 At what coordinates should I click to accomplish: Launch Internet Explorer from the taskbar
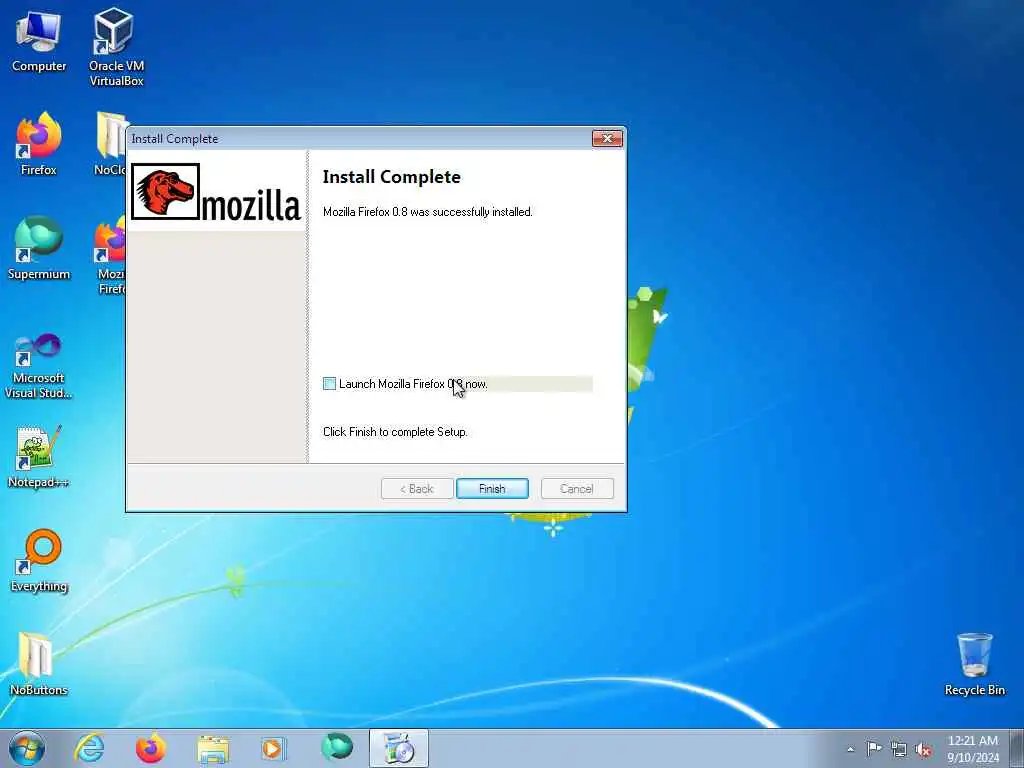89,748
